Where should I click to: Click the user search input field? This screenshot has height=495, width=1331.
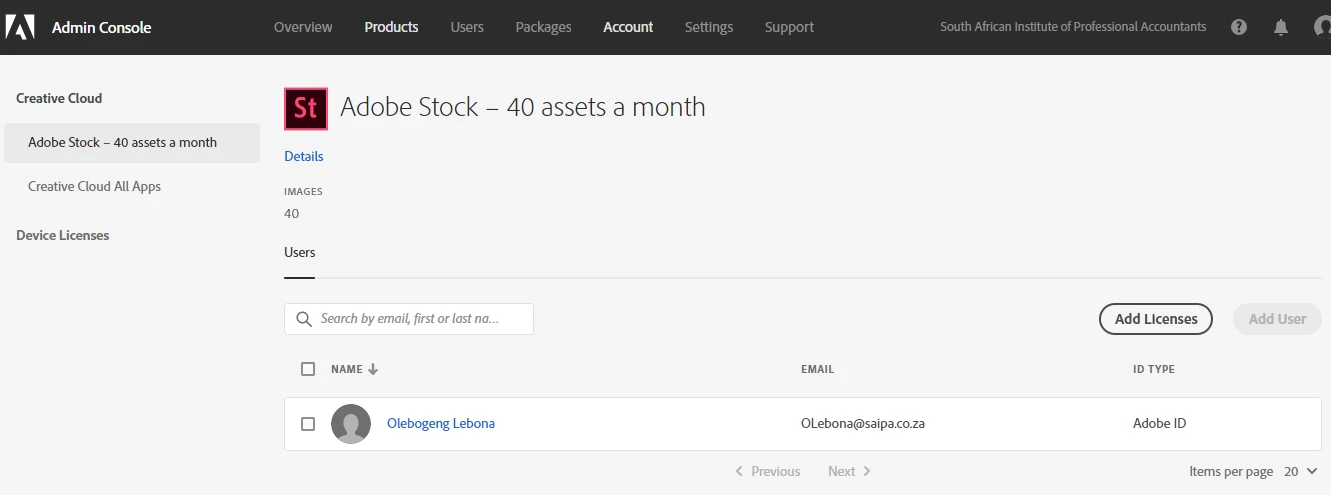pos(409,319)
